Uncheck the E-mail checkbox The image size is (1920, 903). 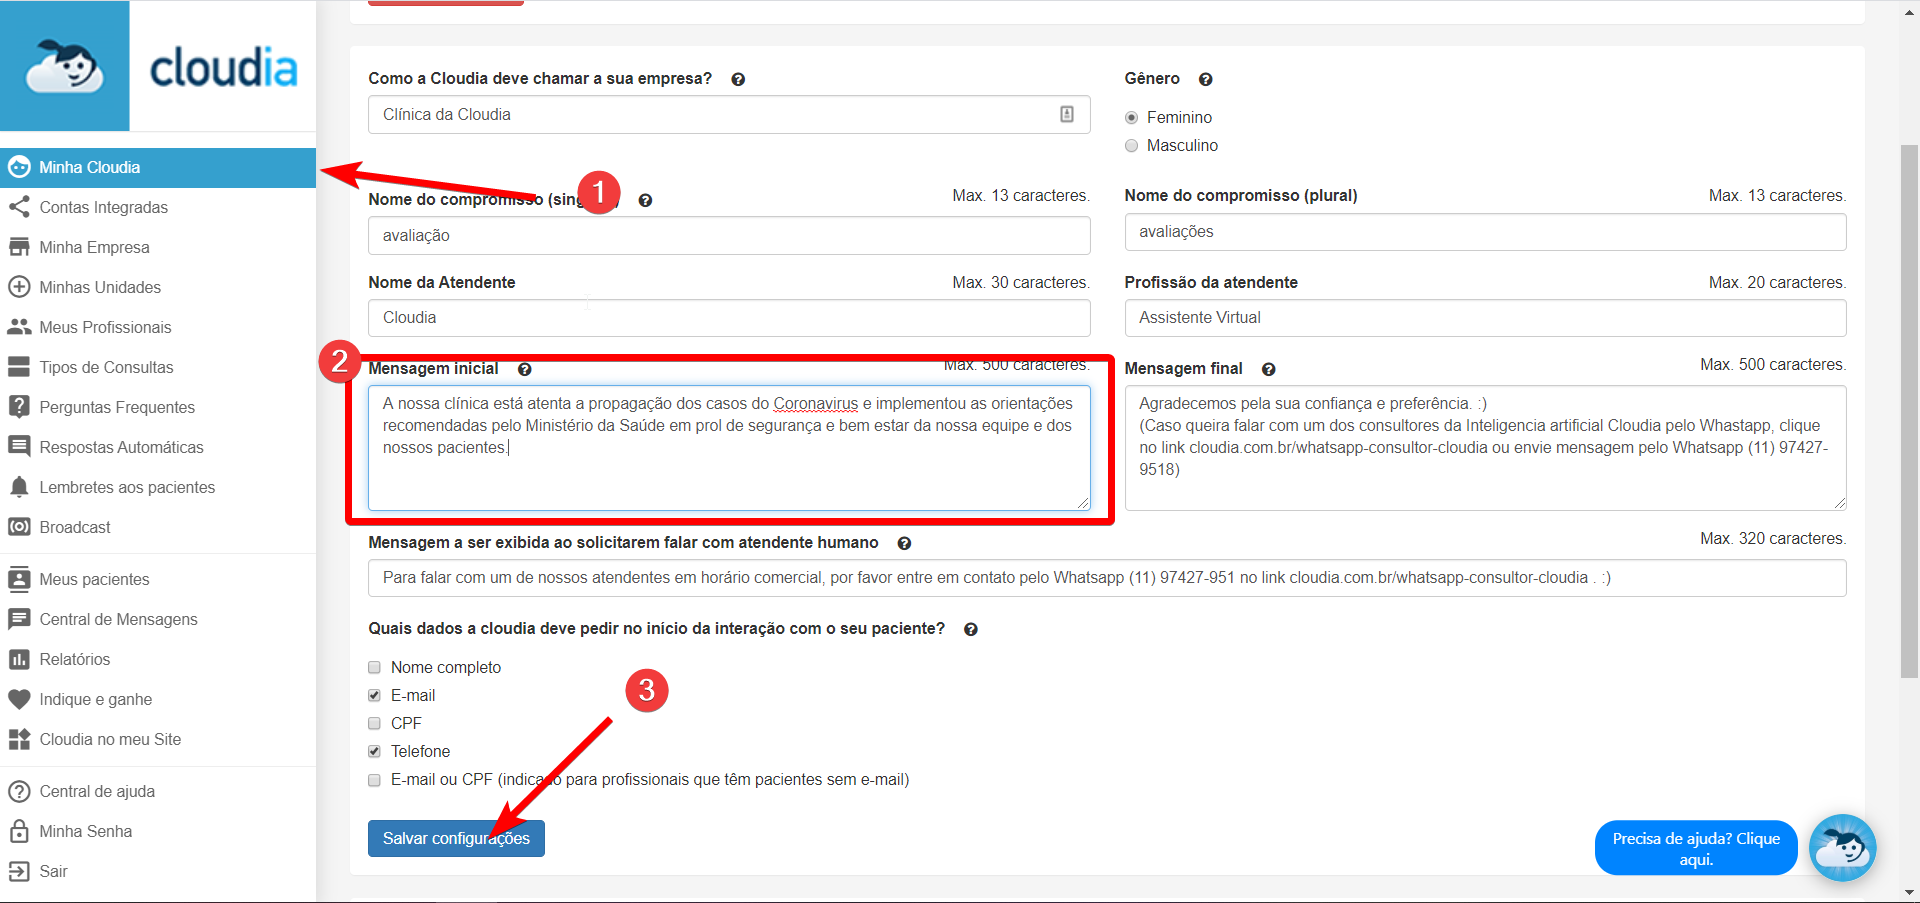(375, 695)
